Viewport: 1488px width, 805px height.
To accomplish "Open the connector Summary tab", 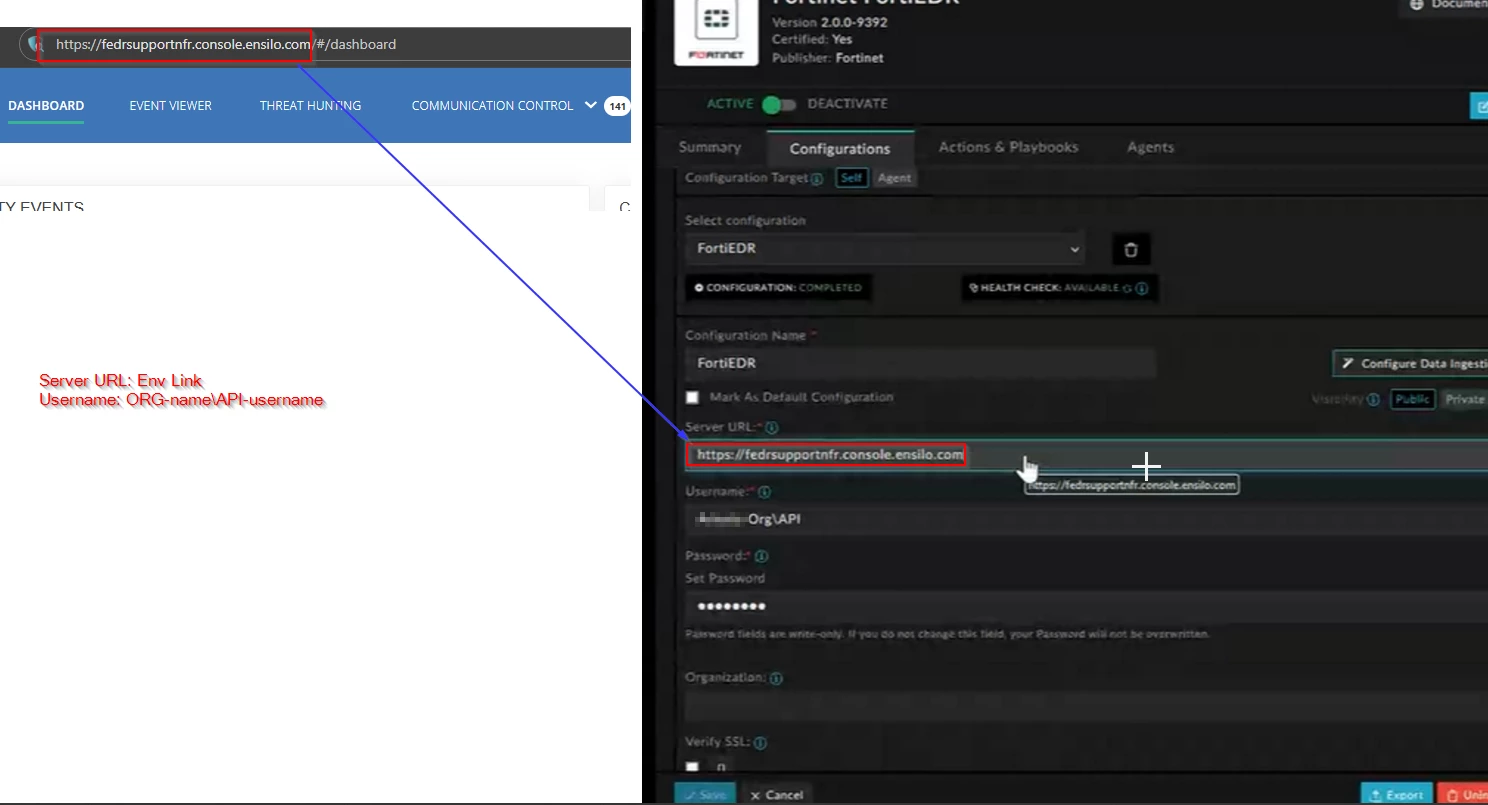I will click(x=710, y=147).
